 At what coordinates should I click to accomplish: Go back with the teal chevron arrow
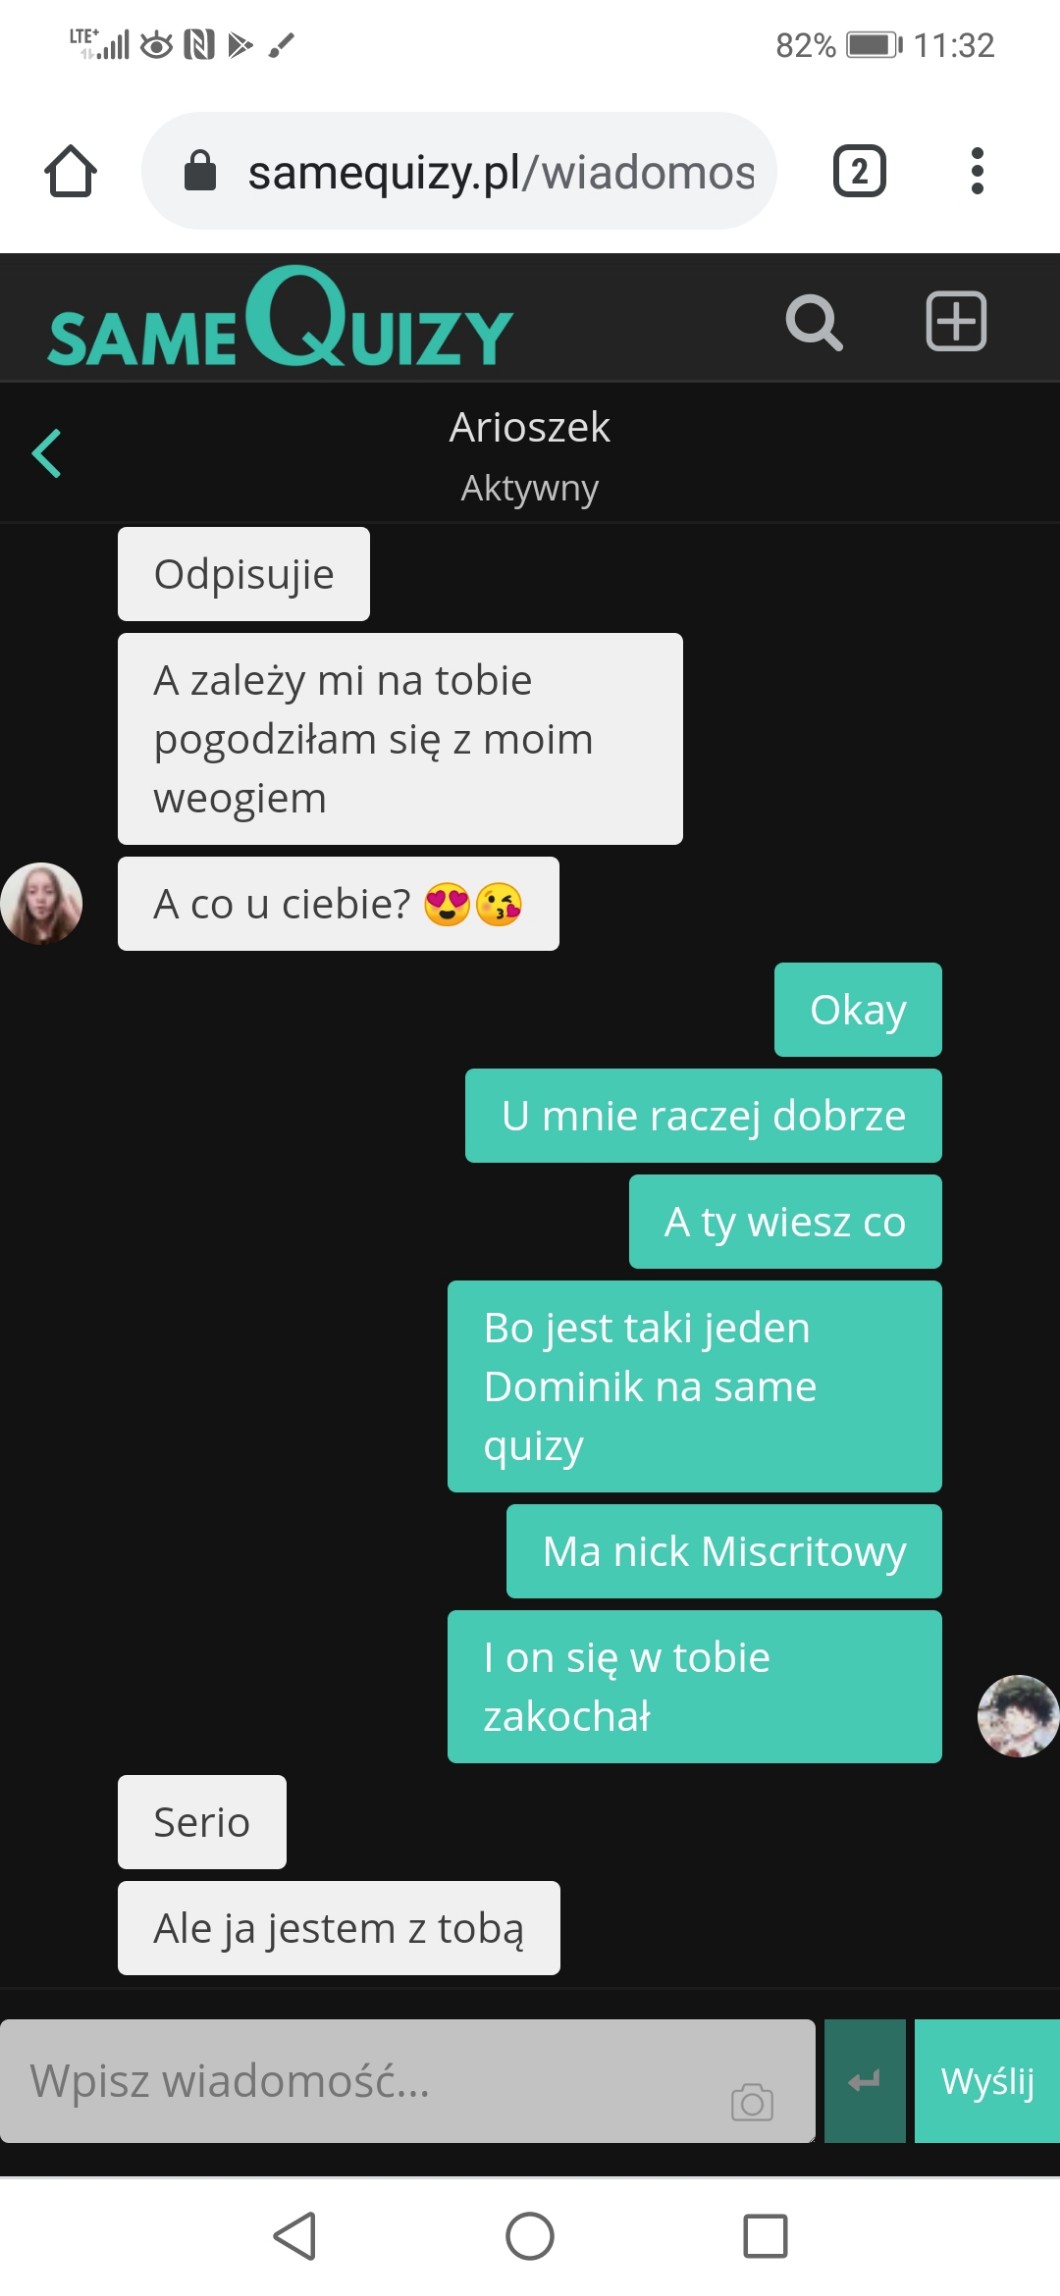47,453
